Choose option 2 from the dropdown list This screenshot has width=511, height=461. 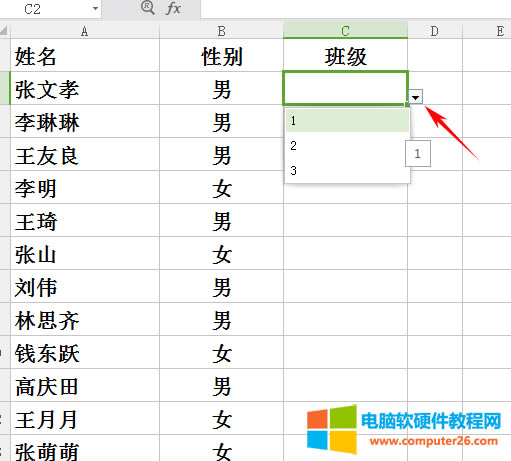pos(347,146)
